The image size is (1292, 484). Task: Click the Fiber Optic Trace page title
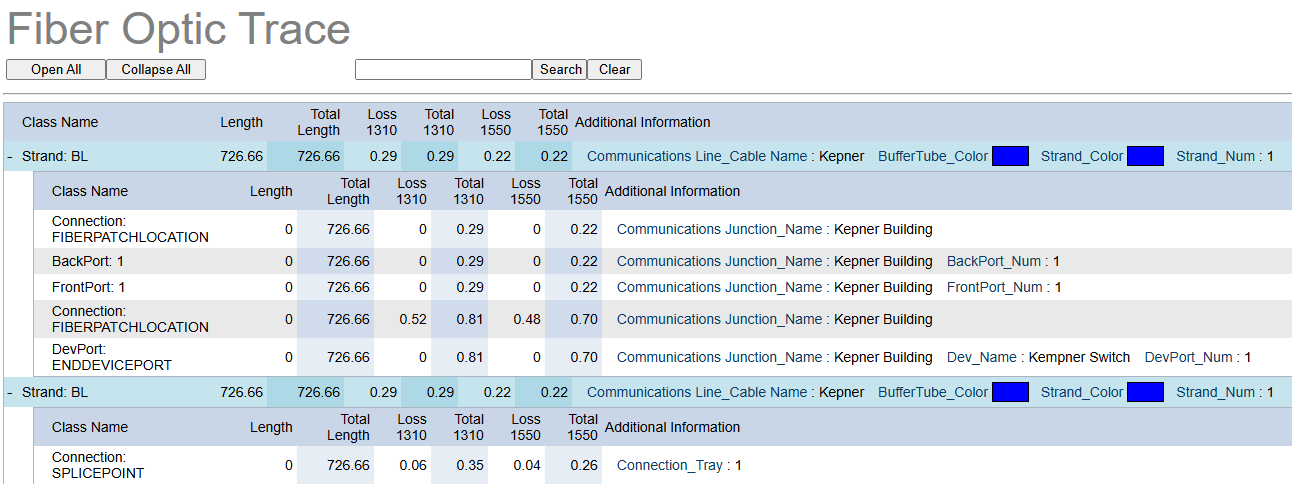coord(179,29)
